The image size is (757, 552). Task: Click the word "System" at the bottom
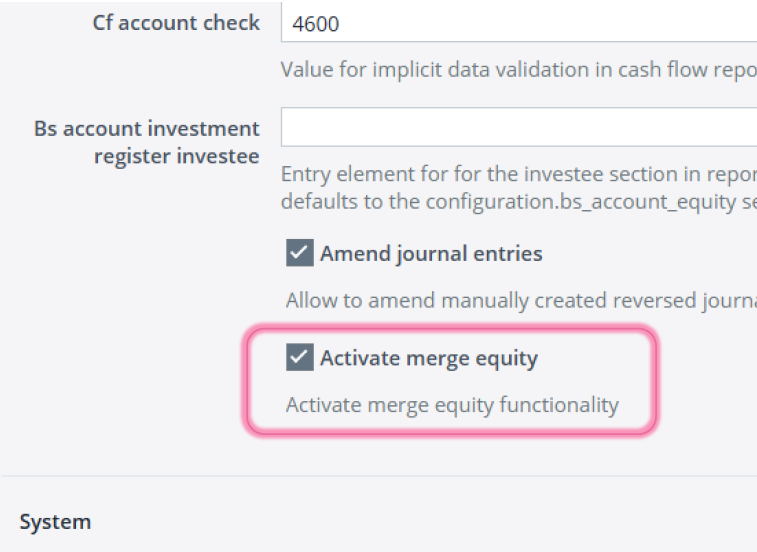55,522
